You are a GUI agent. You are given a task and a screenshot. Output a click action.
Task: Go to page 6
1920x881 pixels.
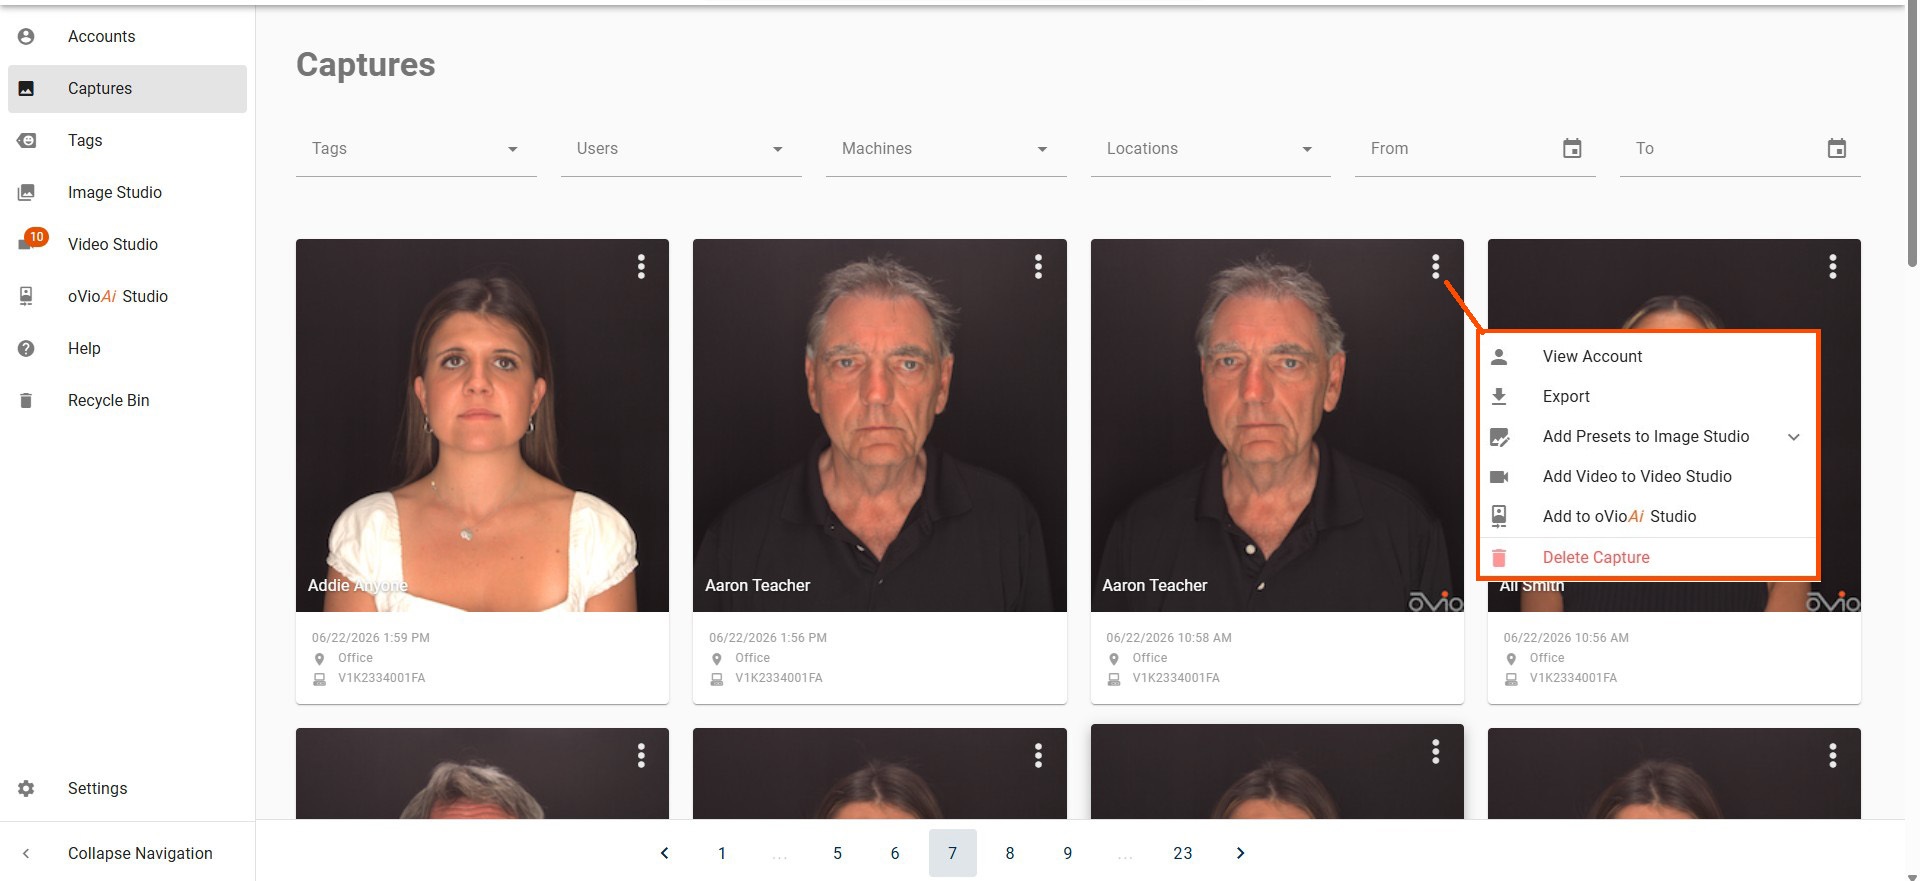tap(895, 853)
